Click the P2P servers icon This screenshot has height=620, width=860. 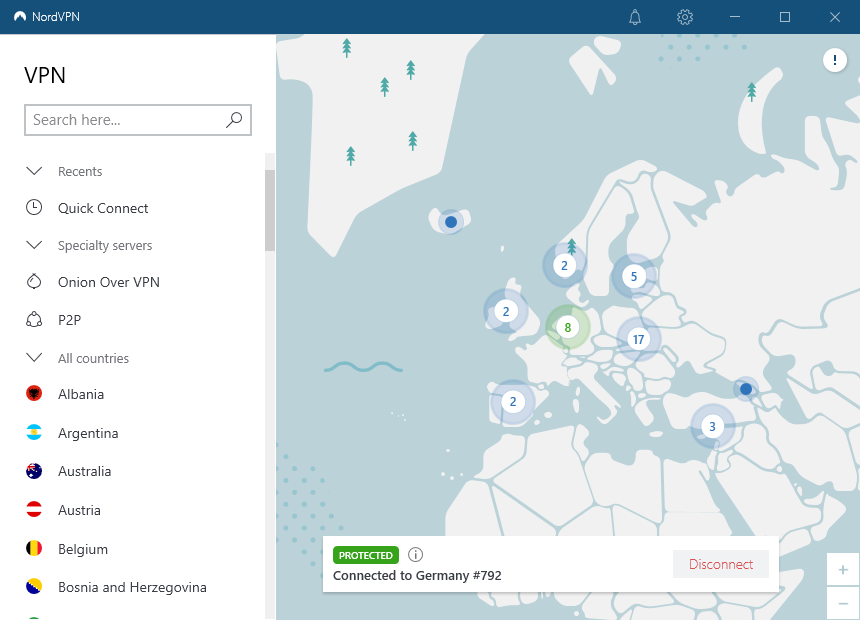click(34, 319)
